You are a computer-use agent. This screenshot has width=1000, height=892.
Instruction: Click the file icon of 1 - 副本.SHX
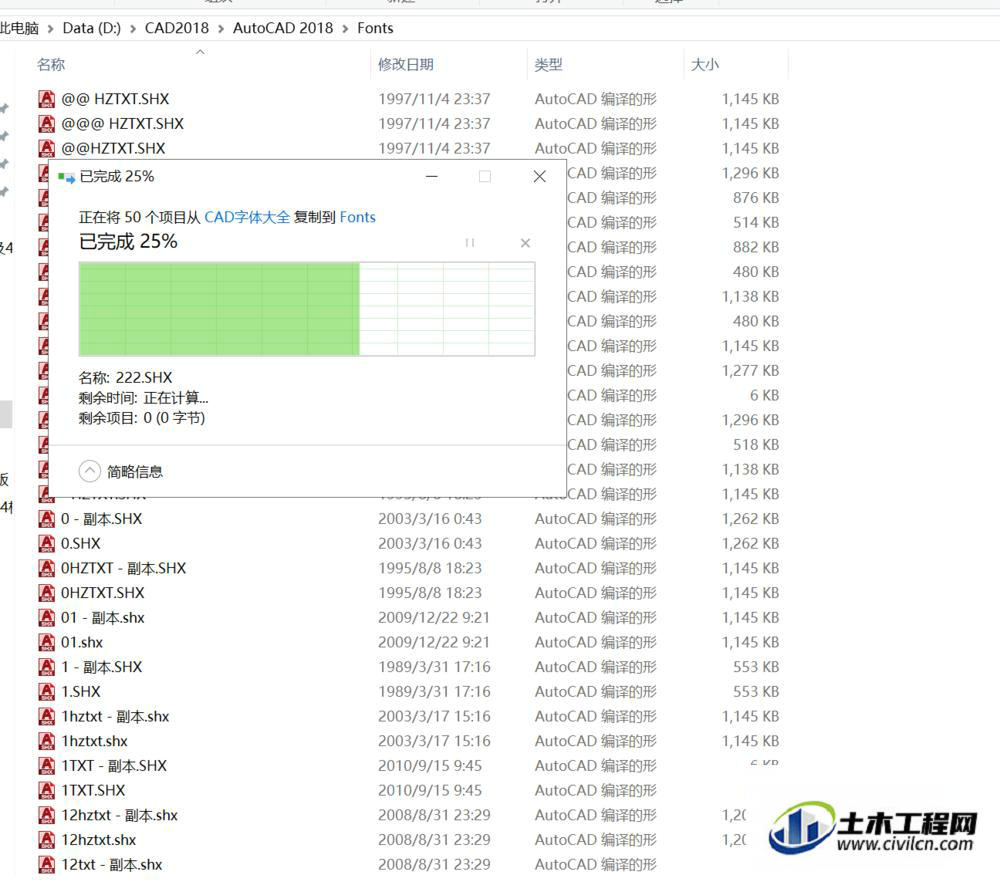(x=47, y=667)
